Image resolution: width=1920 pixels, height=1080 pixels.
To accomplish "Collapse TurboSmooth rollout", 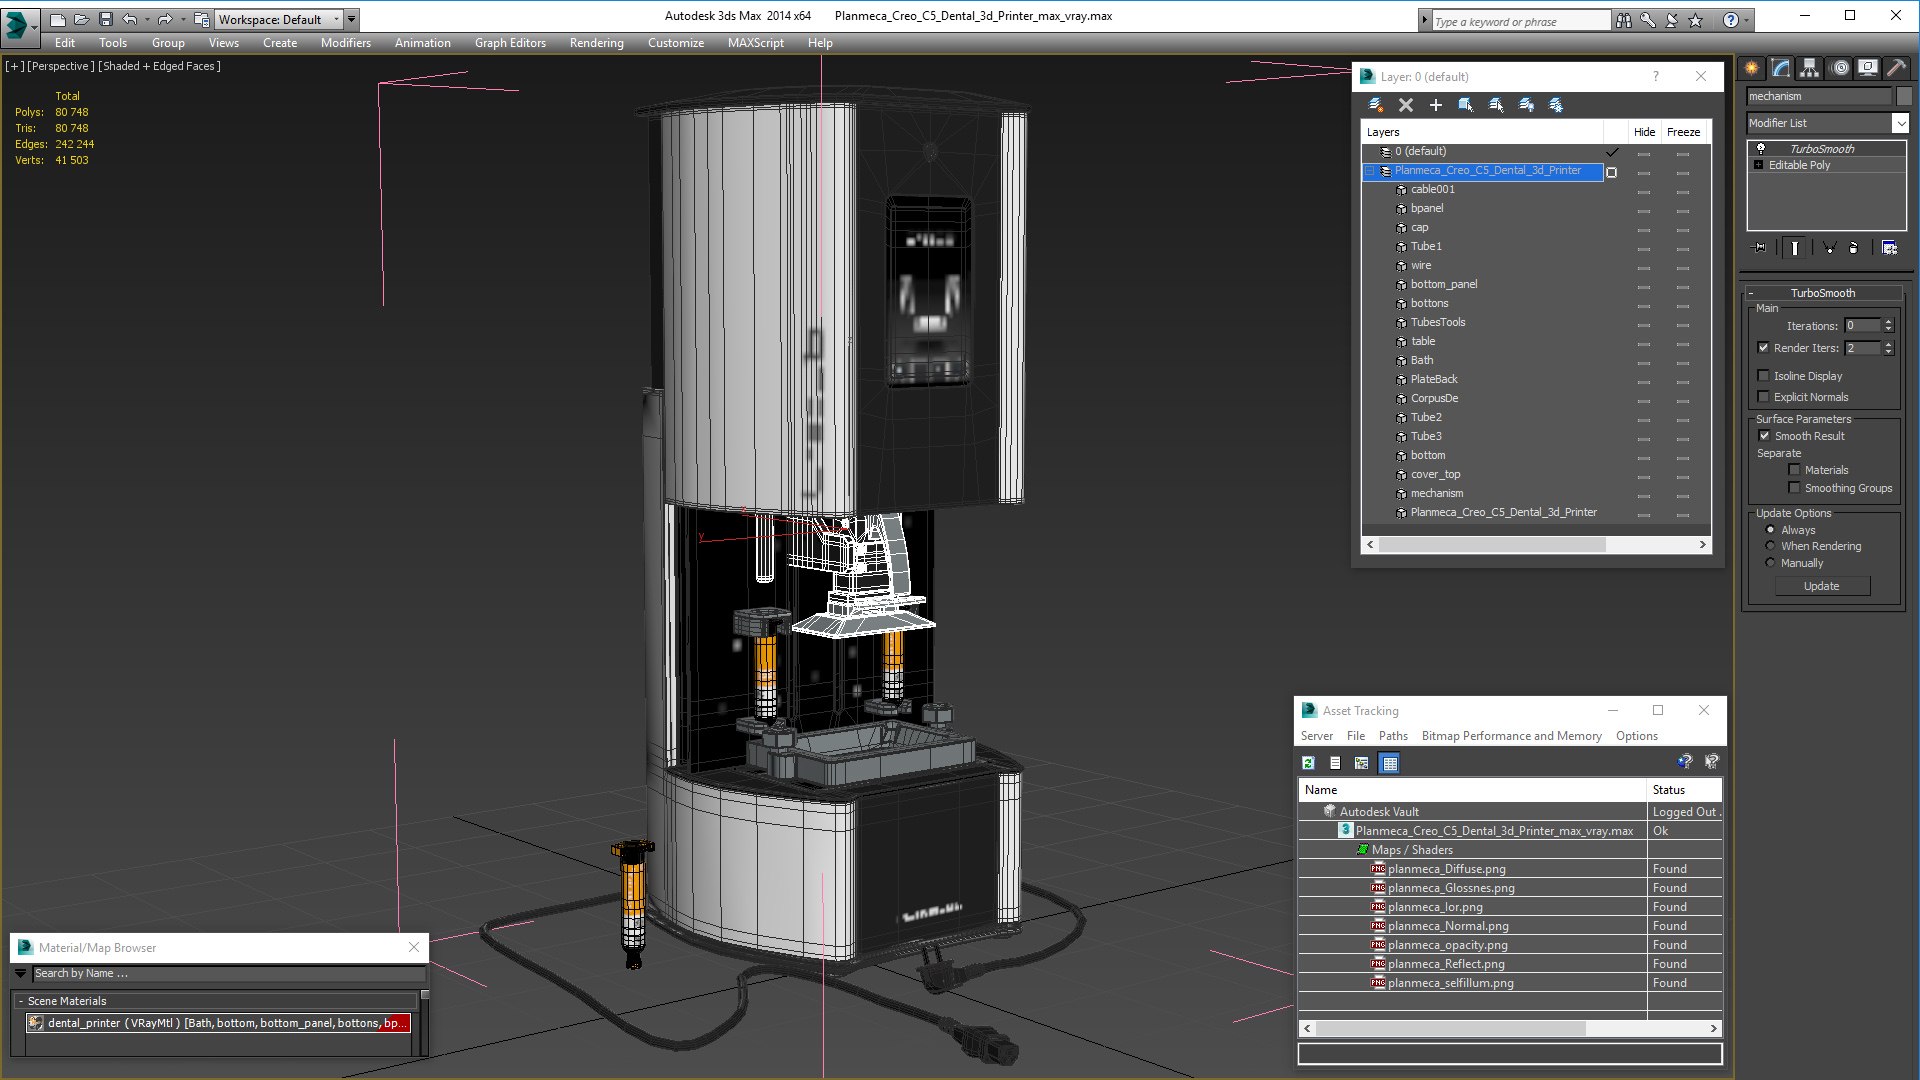I will point(1751,293).
